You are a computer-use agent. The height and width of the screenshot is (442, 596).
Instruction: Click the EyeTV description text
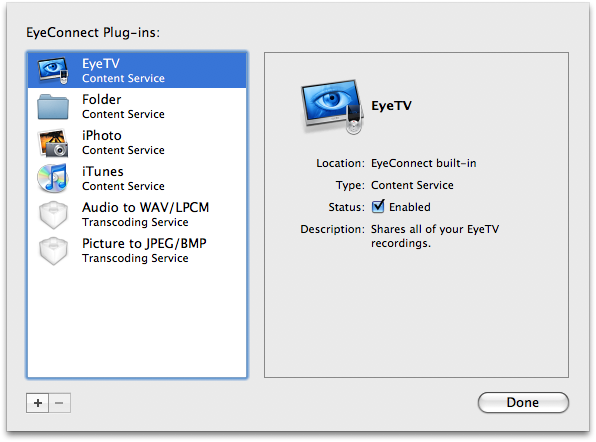point(435,236)
